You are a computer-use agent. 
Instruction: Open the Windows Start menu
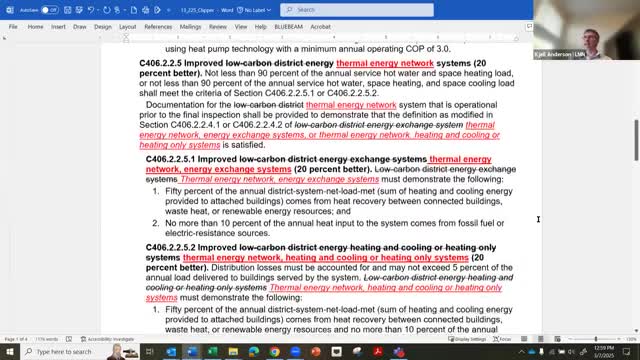coord(9,351)
